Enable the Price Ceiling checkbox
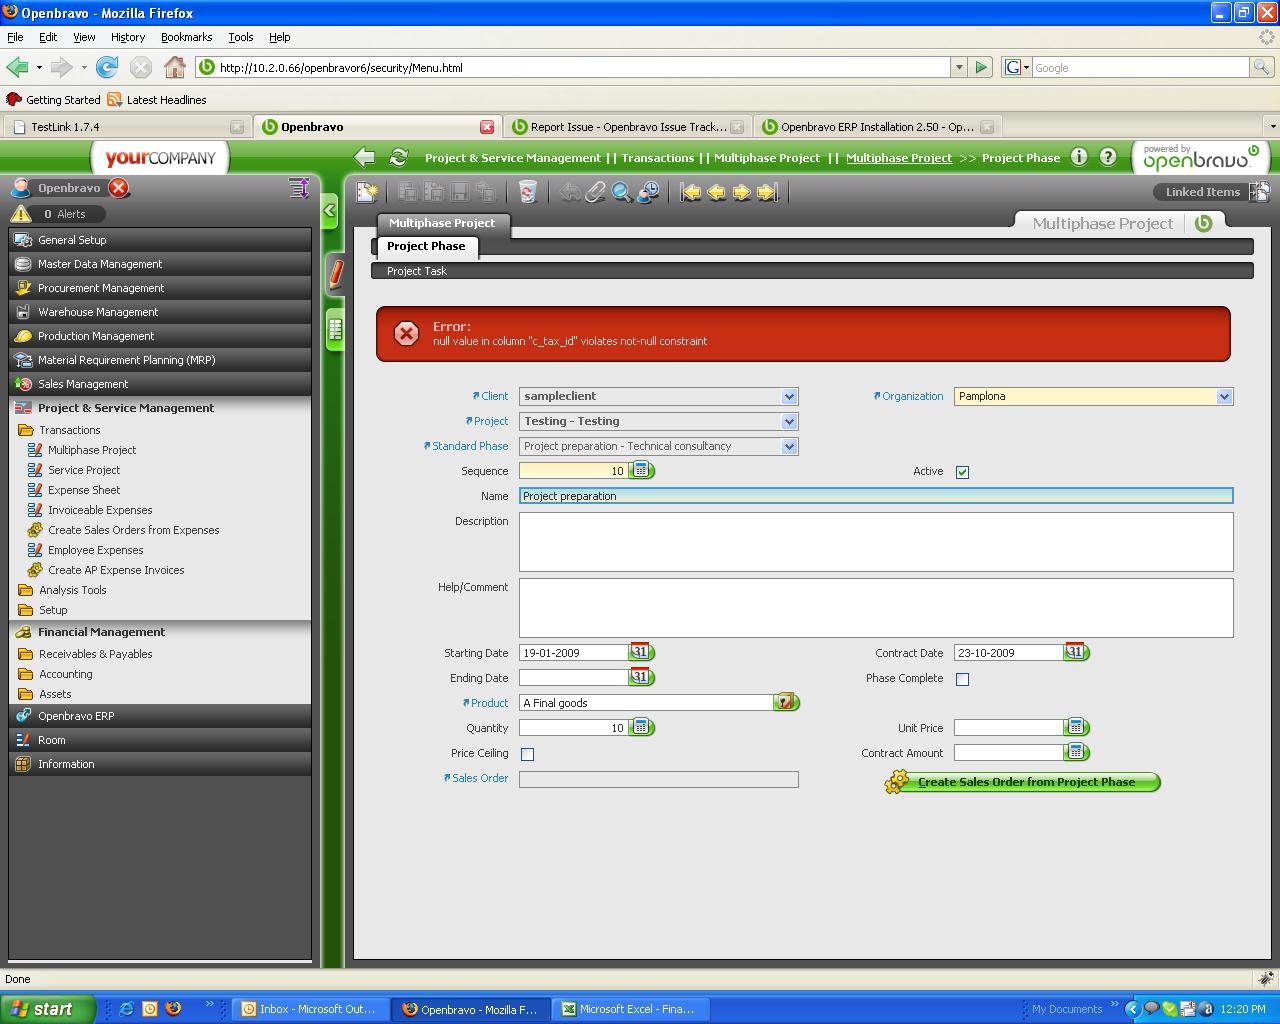The image size is (1280, 1024). (x=527, y=754)
